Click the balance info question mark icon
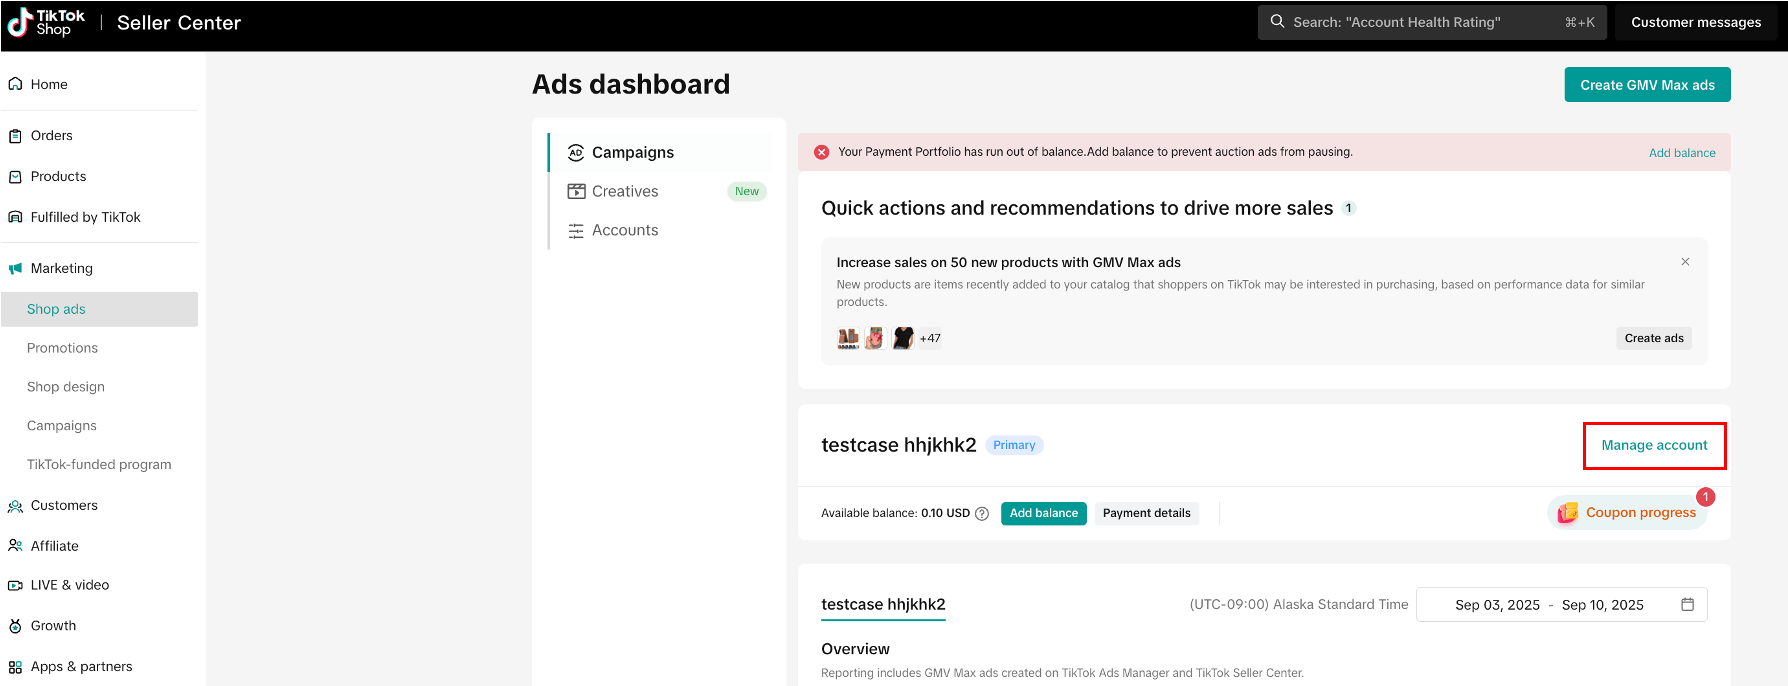 click(x=982, y=514)
